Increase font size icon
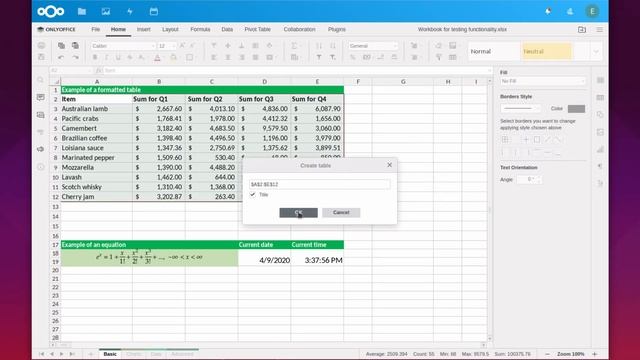 pos(182,46)
